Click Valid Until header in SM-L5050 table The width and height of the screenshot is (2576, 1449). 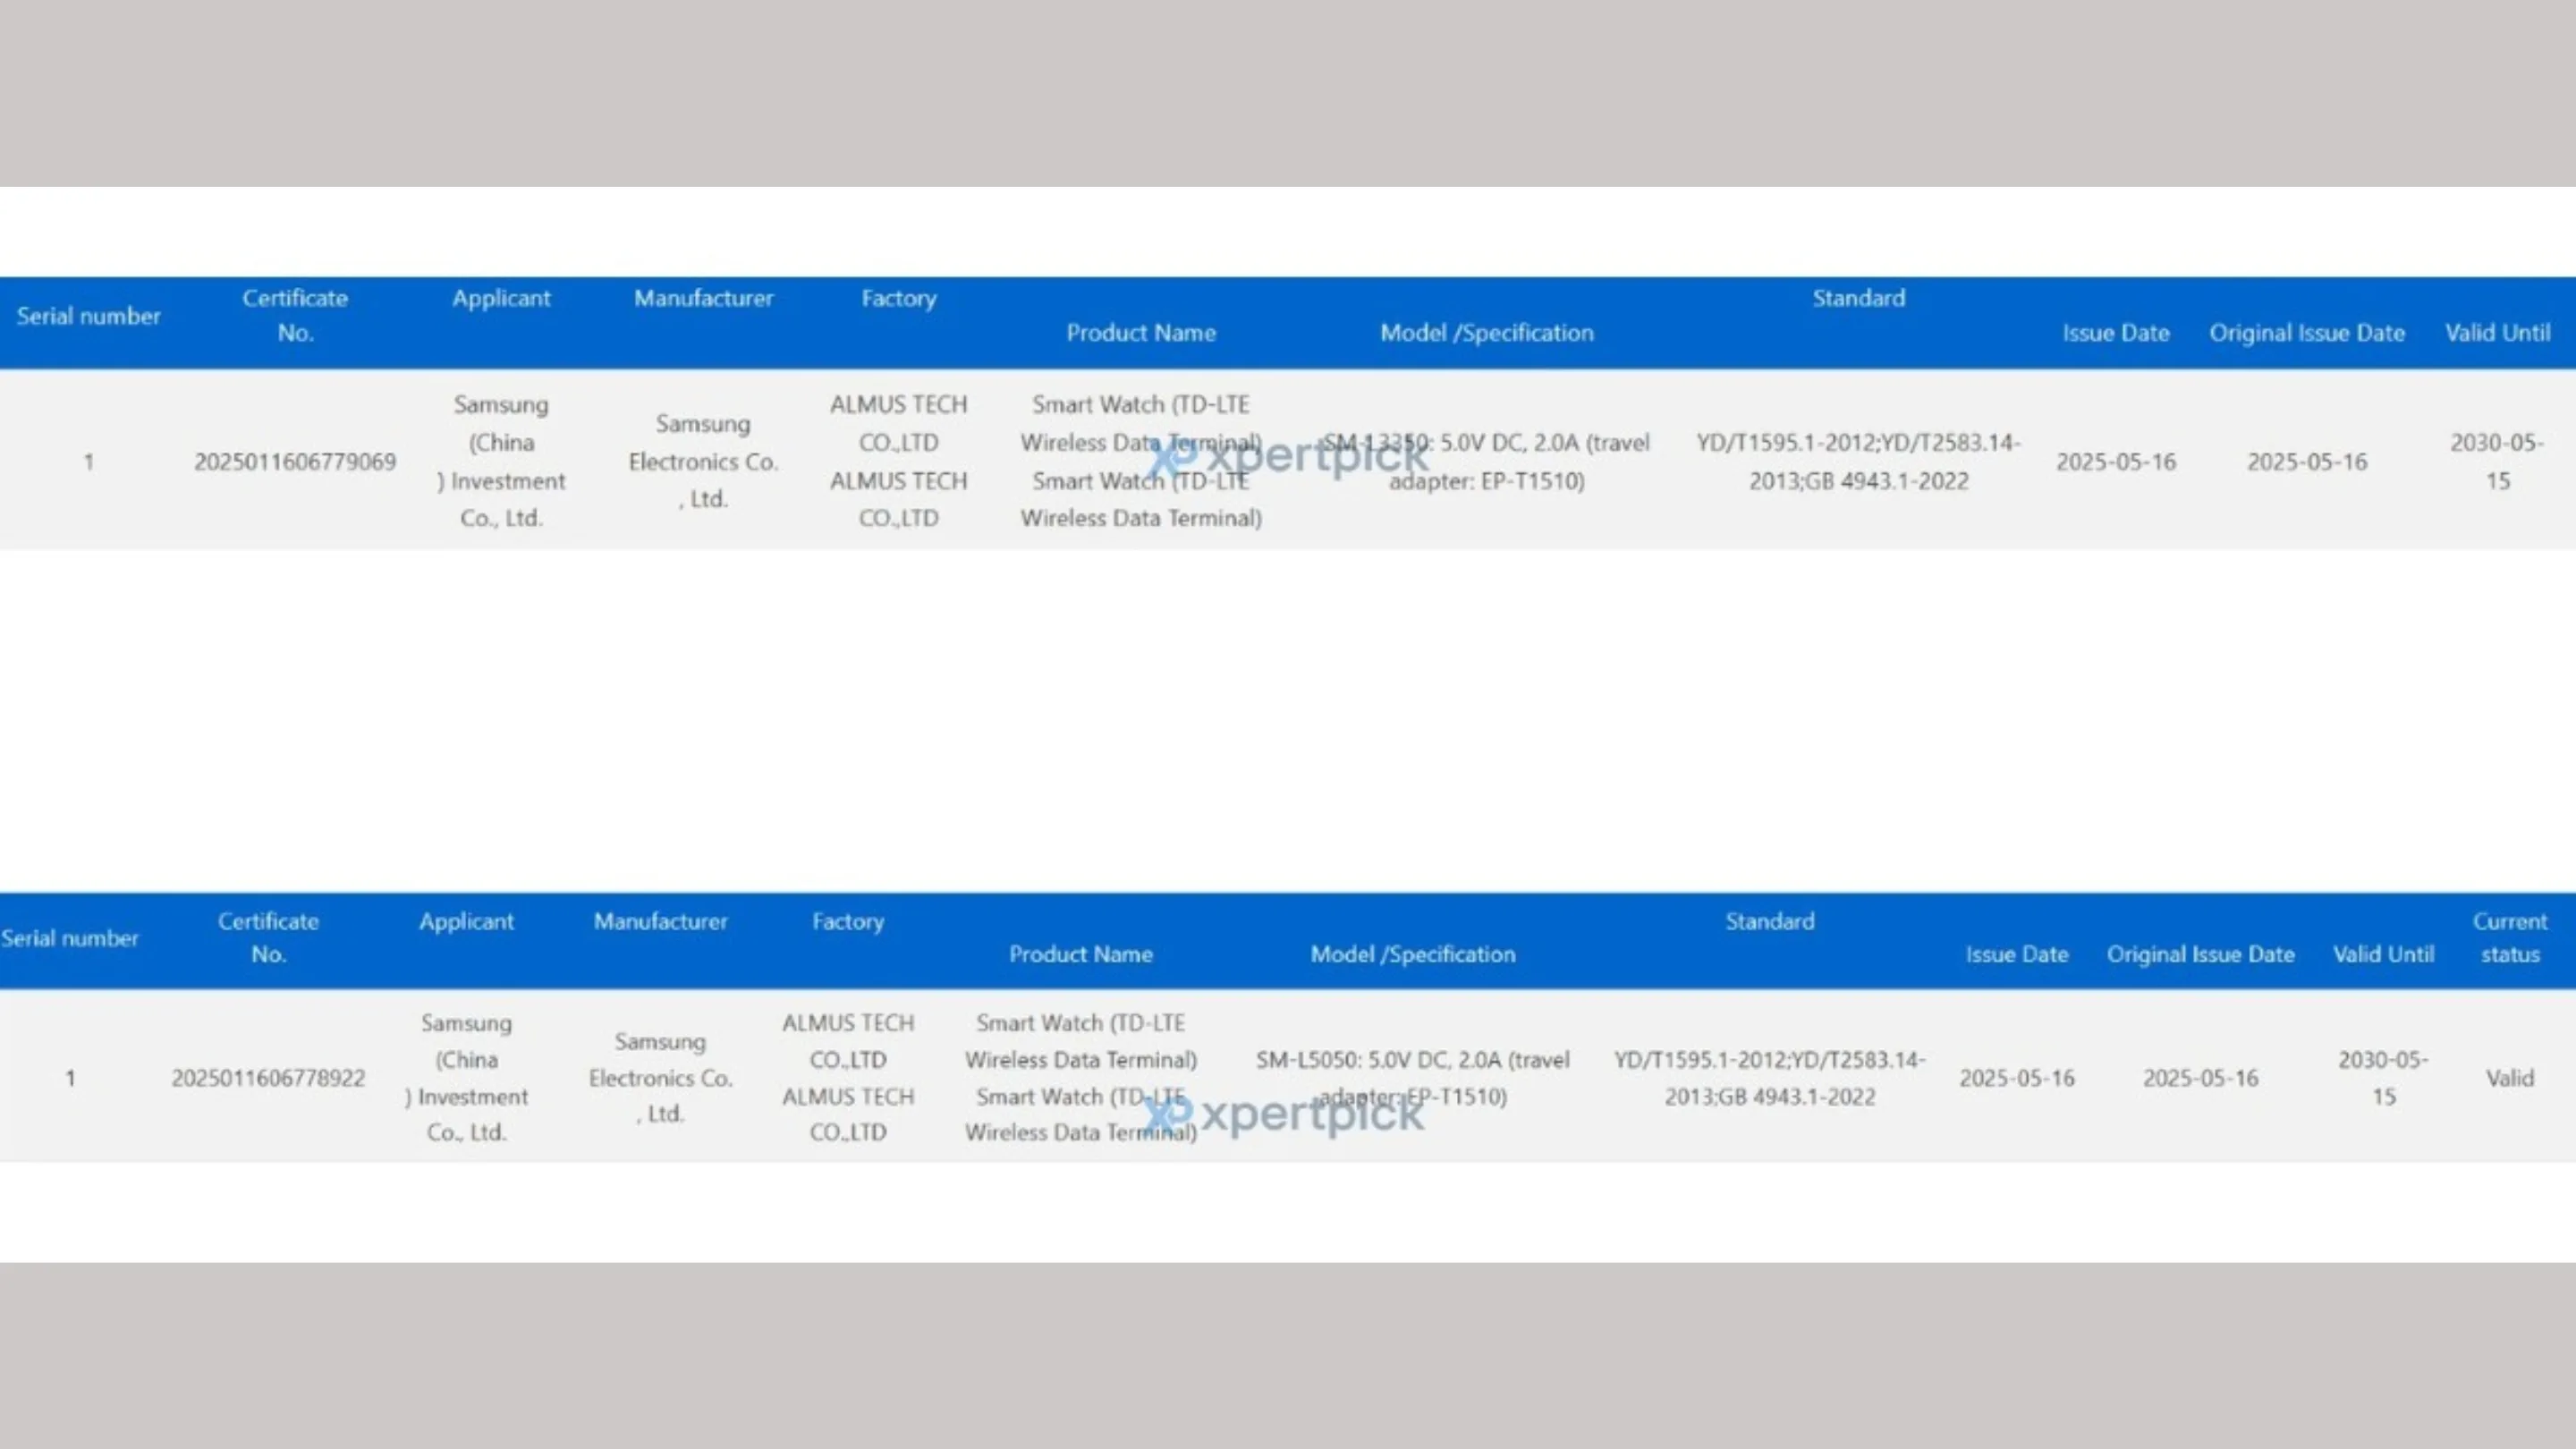pos(2383,954)
